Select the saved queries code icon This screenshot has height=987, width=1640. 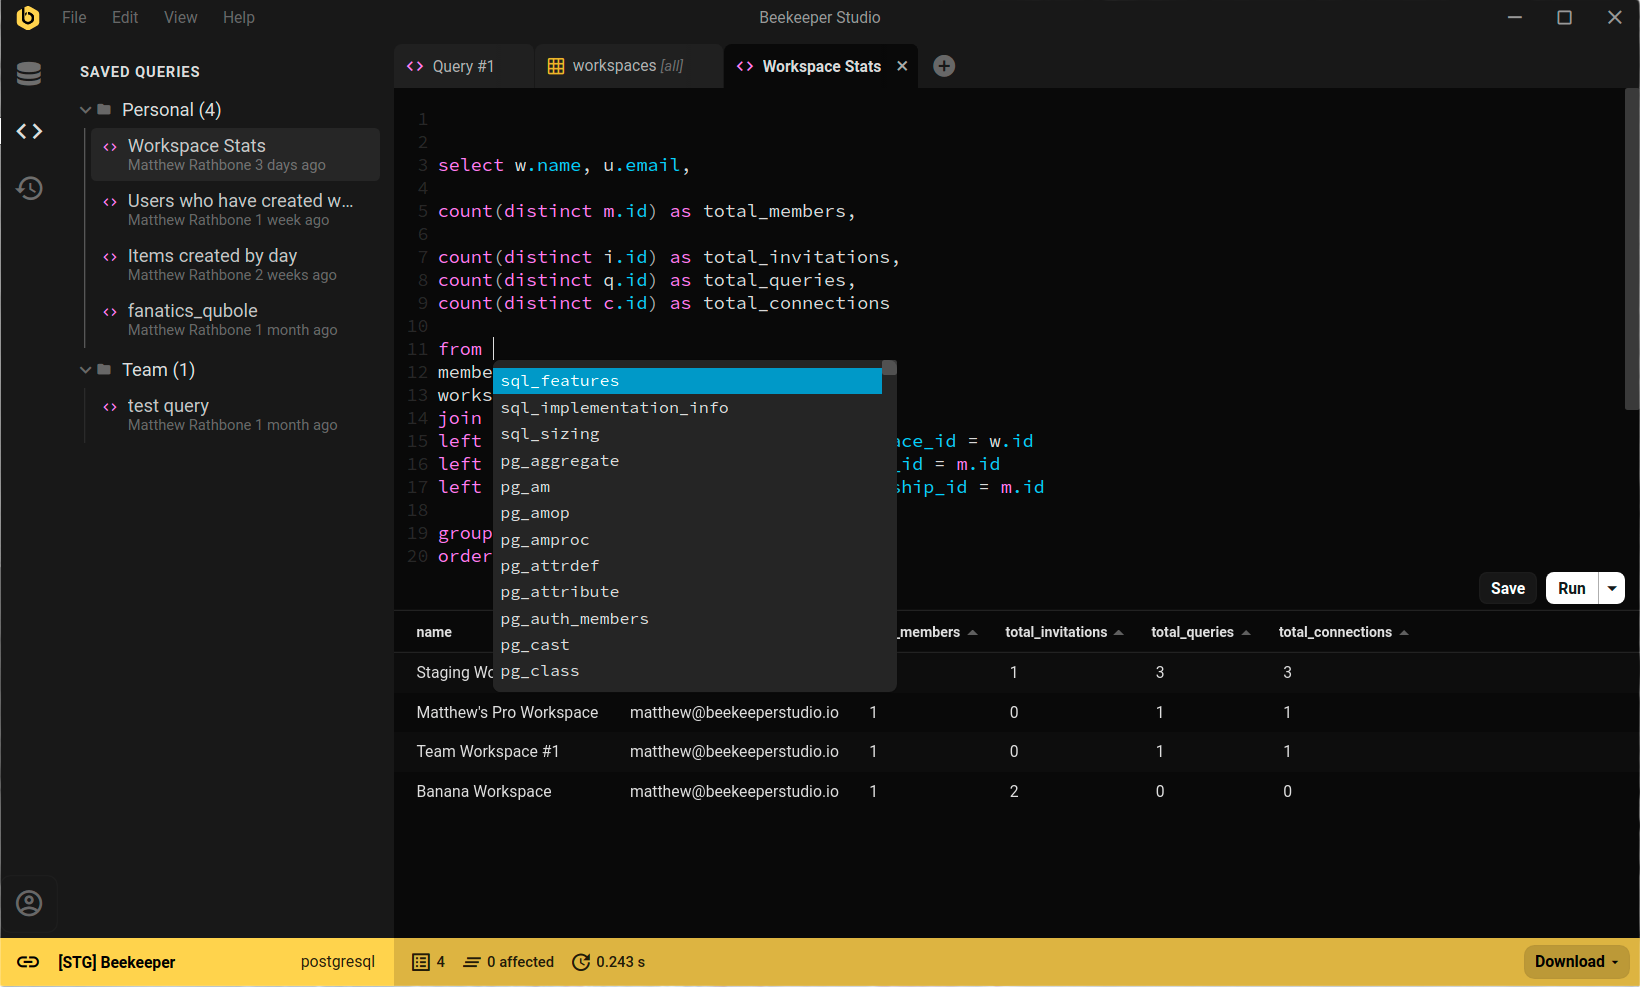point(29,131)
